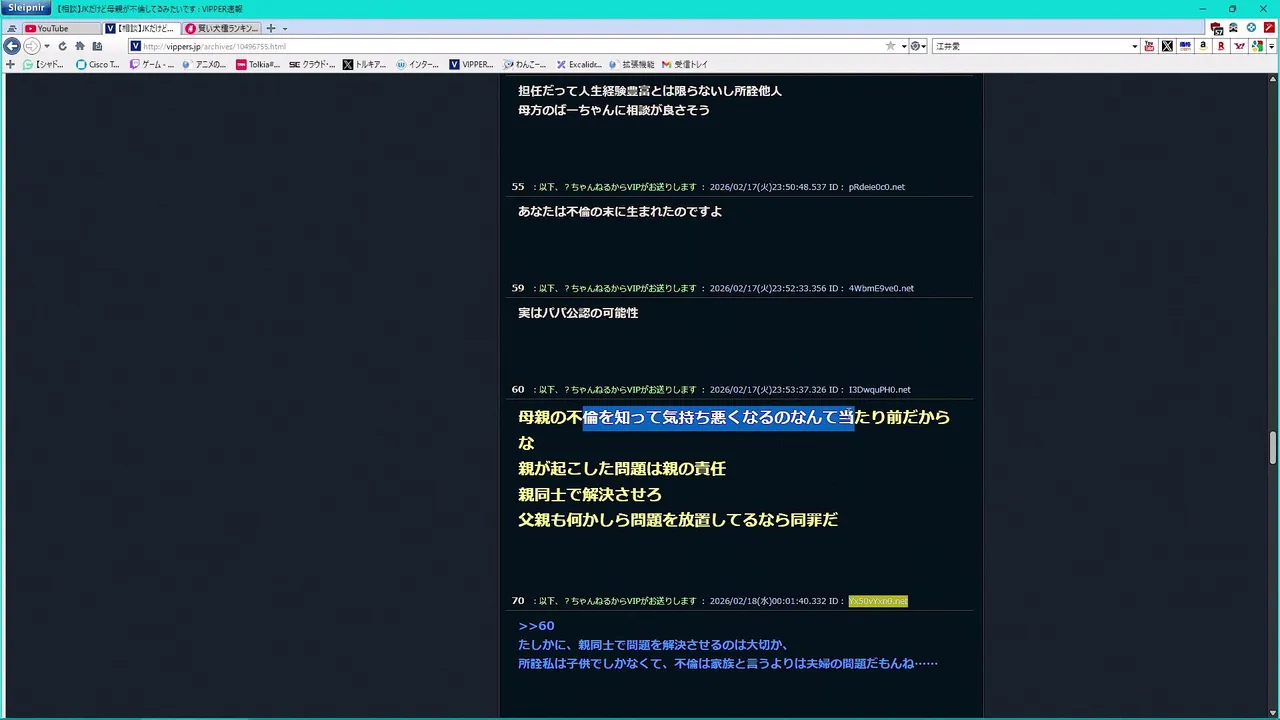This screenshot has width=1280, height=720.
Task: Click the text あなたは不倫の末に生まれたのですよ
Action: point(620,212)
